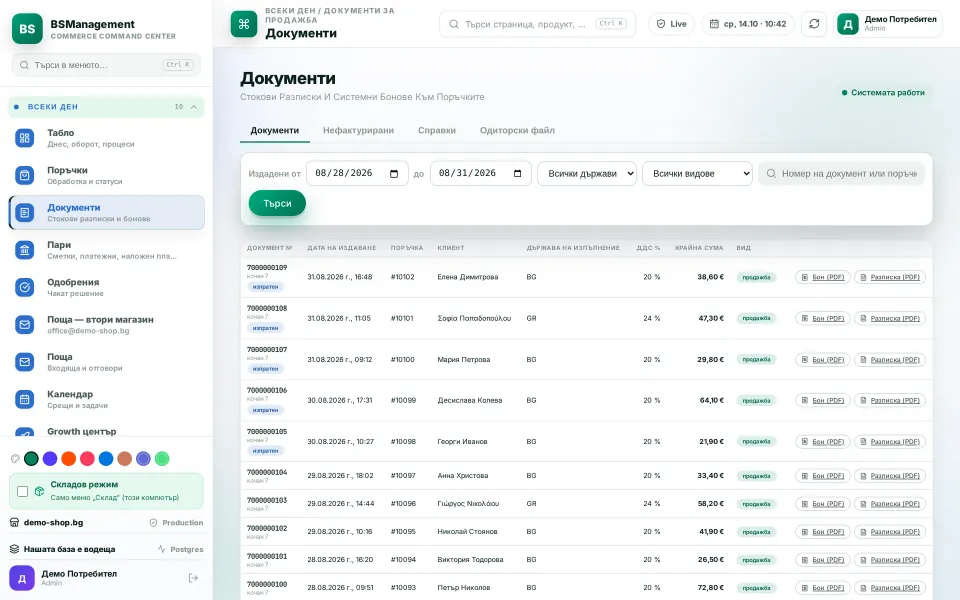The height and width of the screenshot is (600, 960).
Task: Pick the pink theme color swatch
Action: click(x=88, y=459)
